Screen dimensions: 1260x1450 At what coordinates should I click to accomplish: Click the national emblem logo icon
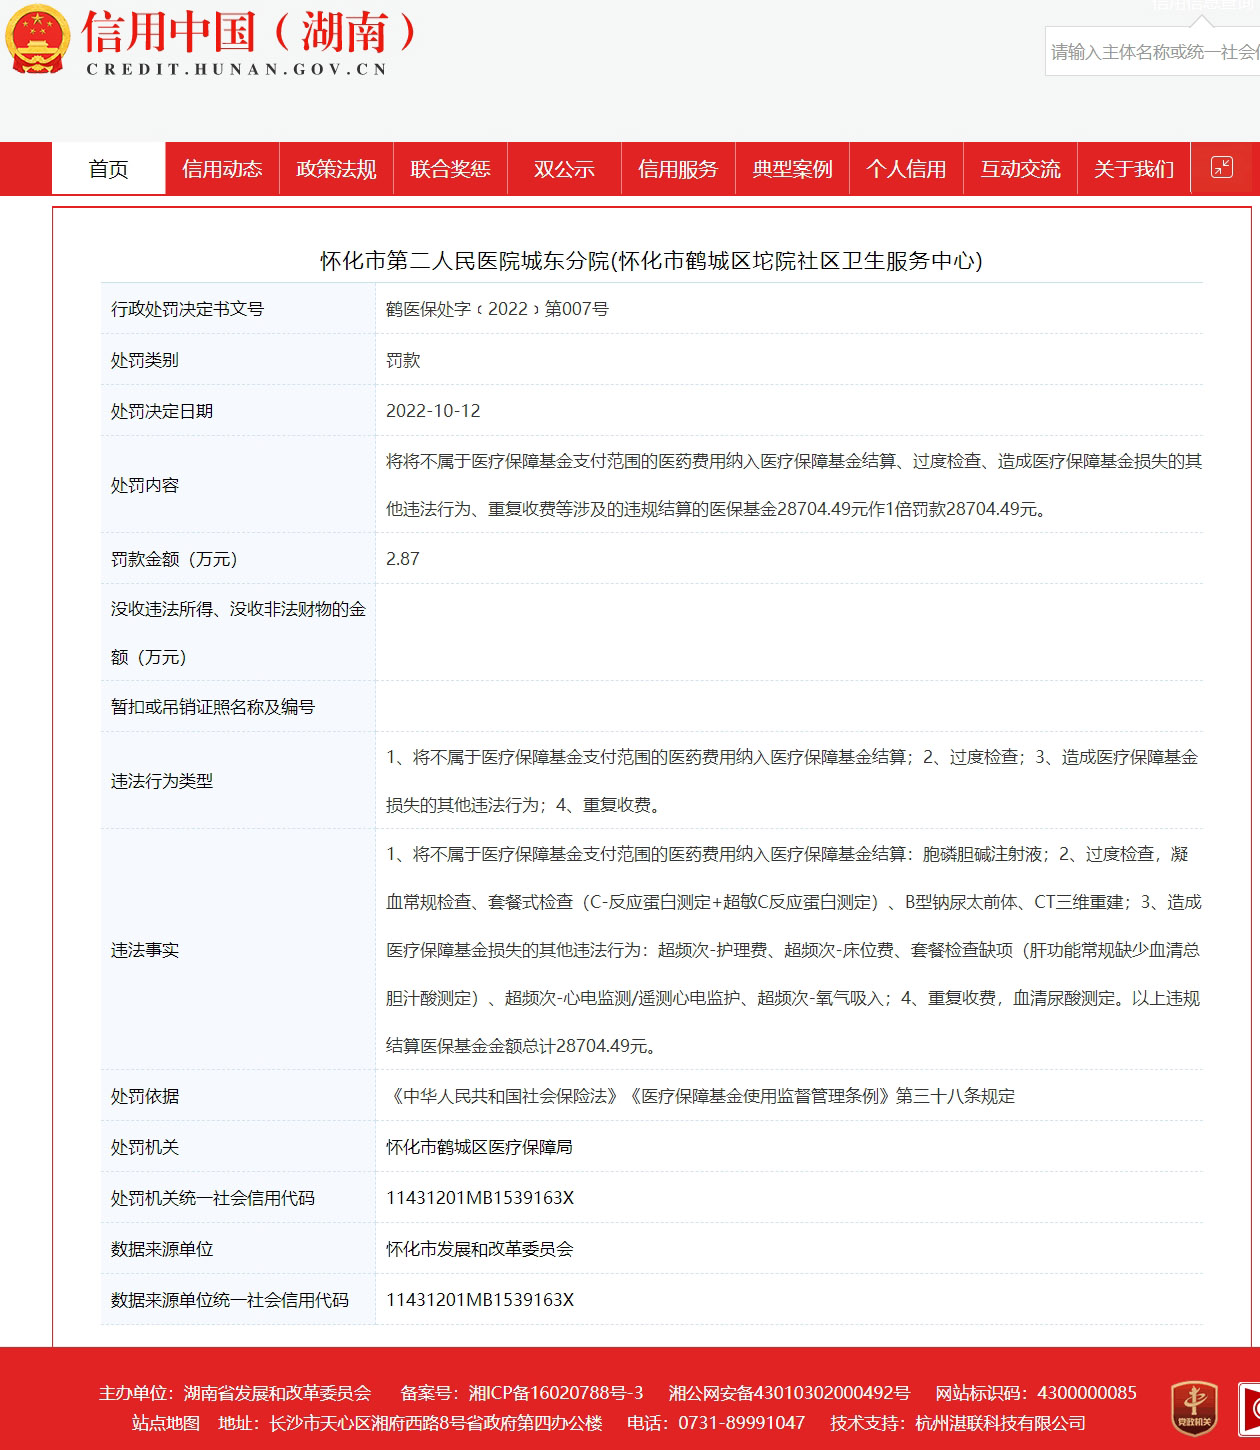click(x=37, y=40)
